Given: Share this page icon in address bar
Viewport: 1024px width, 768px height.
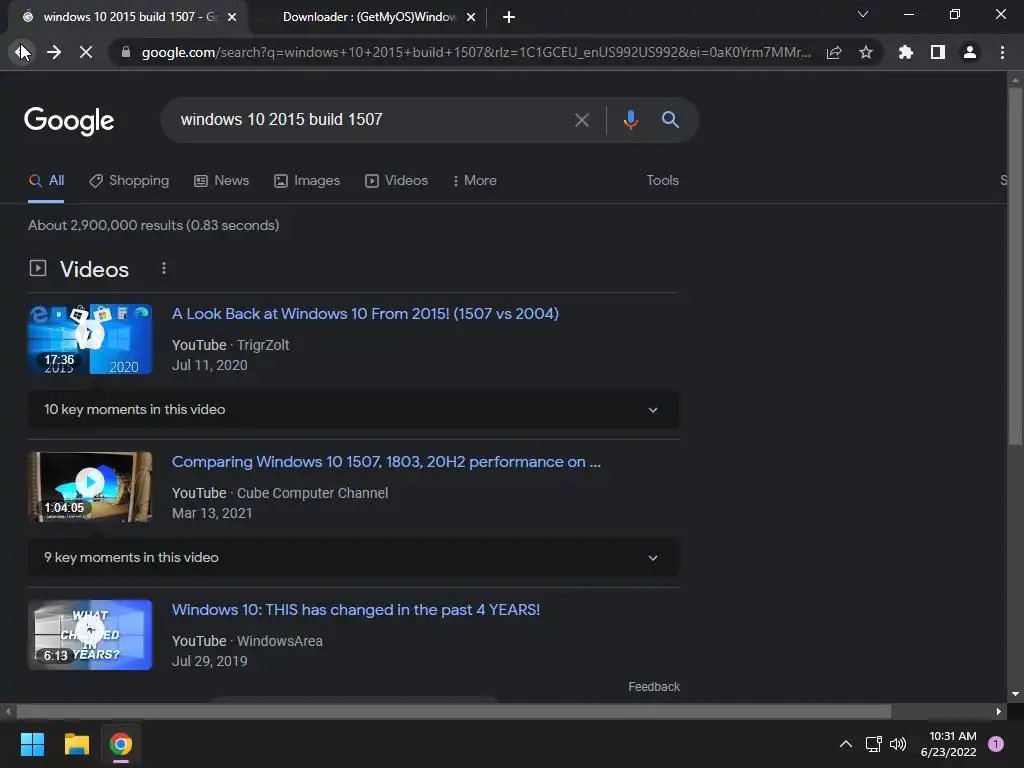Looking at the screenshot, I should (834, 52).
